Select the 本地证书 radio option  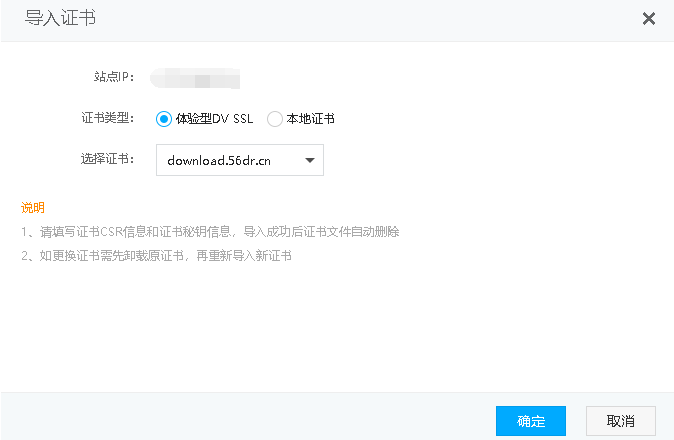[x=275, y=119]
